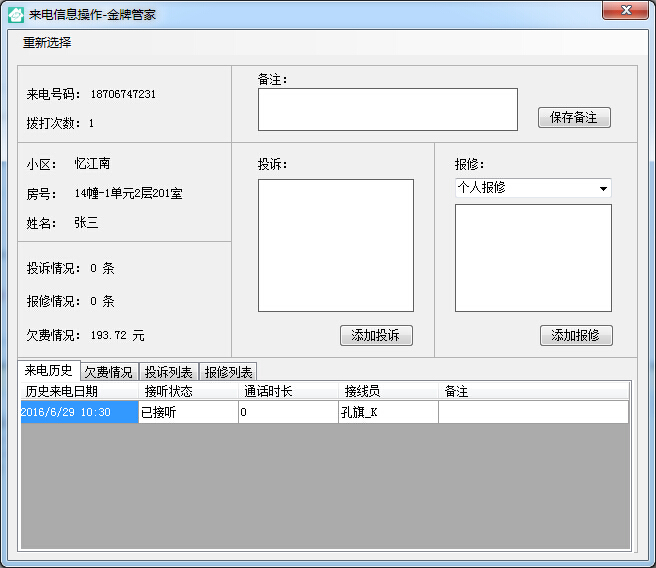Click the room number 14幢-1单元2层201室
This screenshot has width=656, height=568.
pyautogui.click(x=128, y=193)
